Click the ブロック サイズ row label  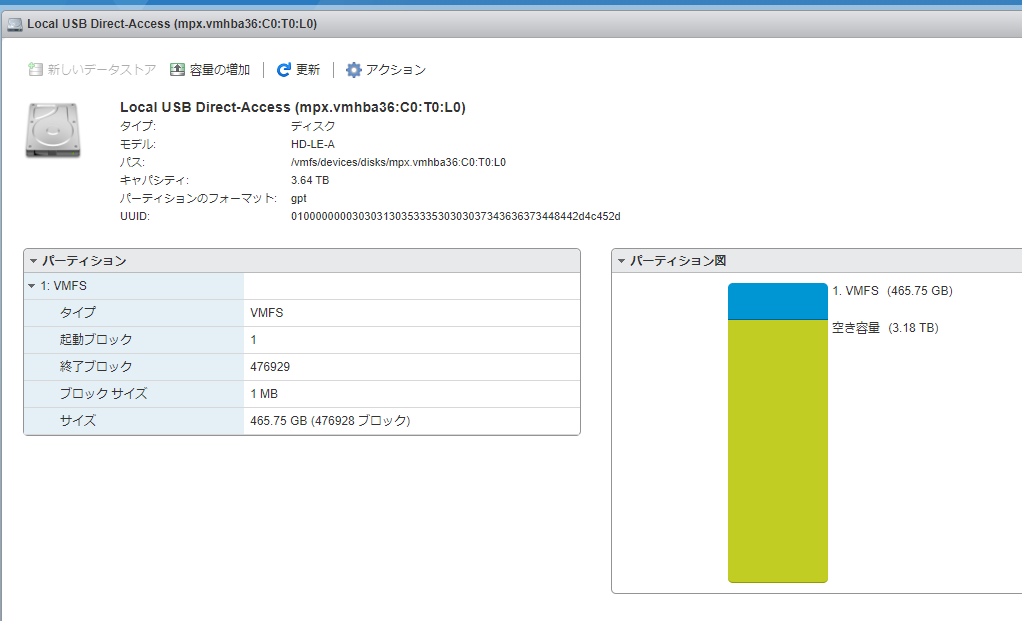pyautogui.click(x=103, y=394)
